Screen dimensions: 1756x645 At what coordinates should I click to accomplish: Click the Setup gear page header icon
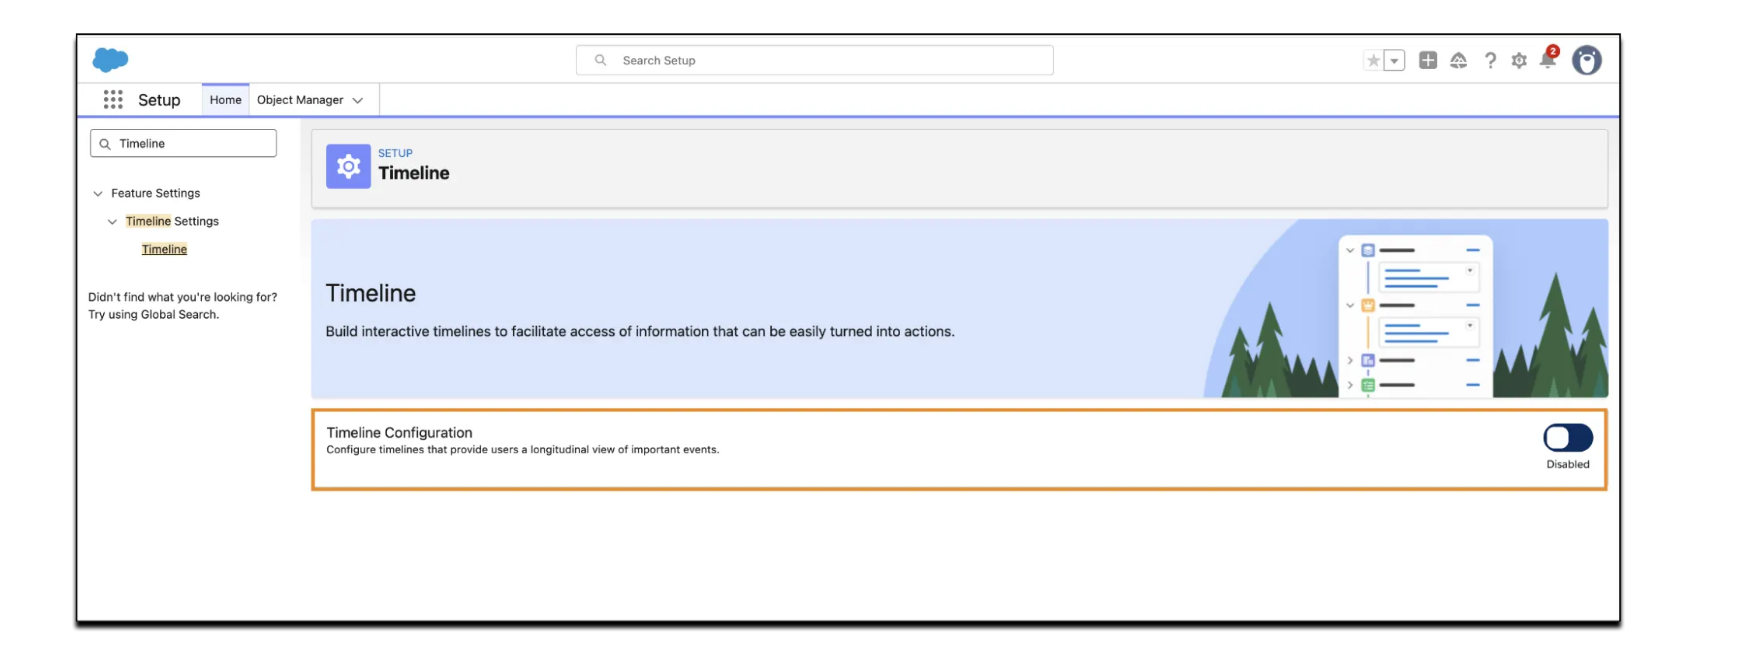point(348,166)
